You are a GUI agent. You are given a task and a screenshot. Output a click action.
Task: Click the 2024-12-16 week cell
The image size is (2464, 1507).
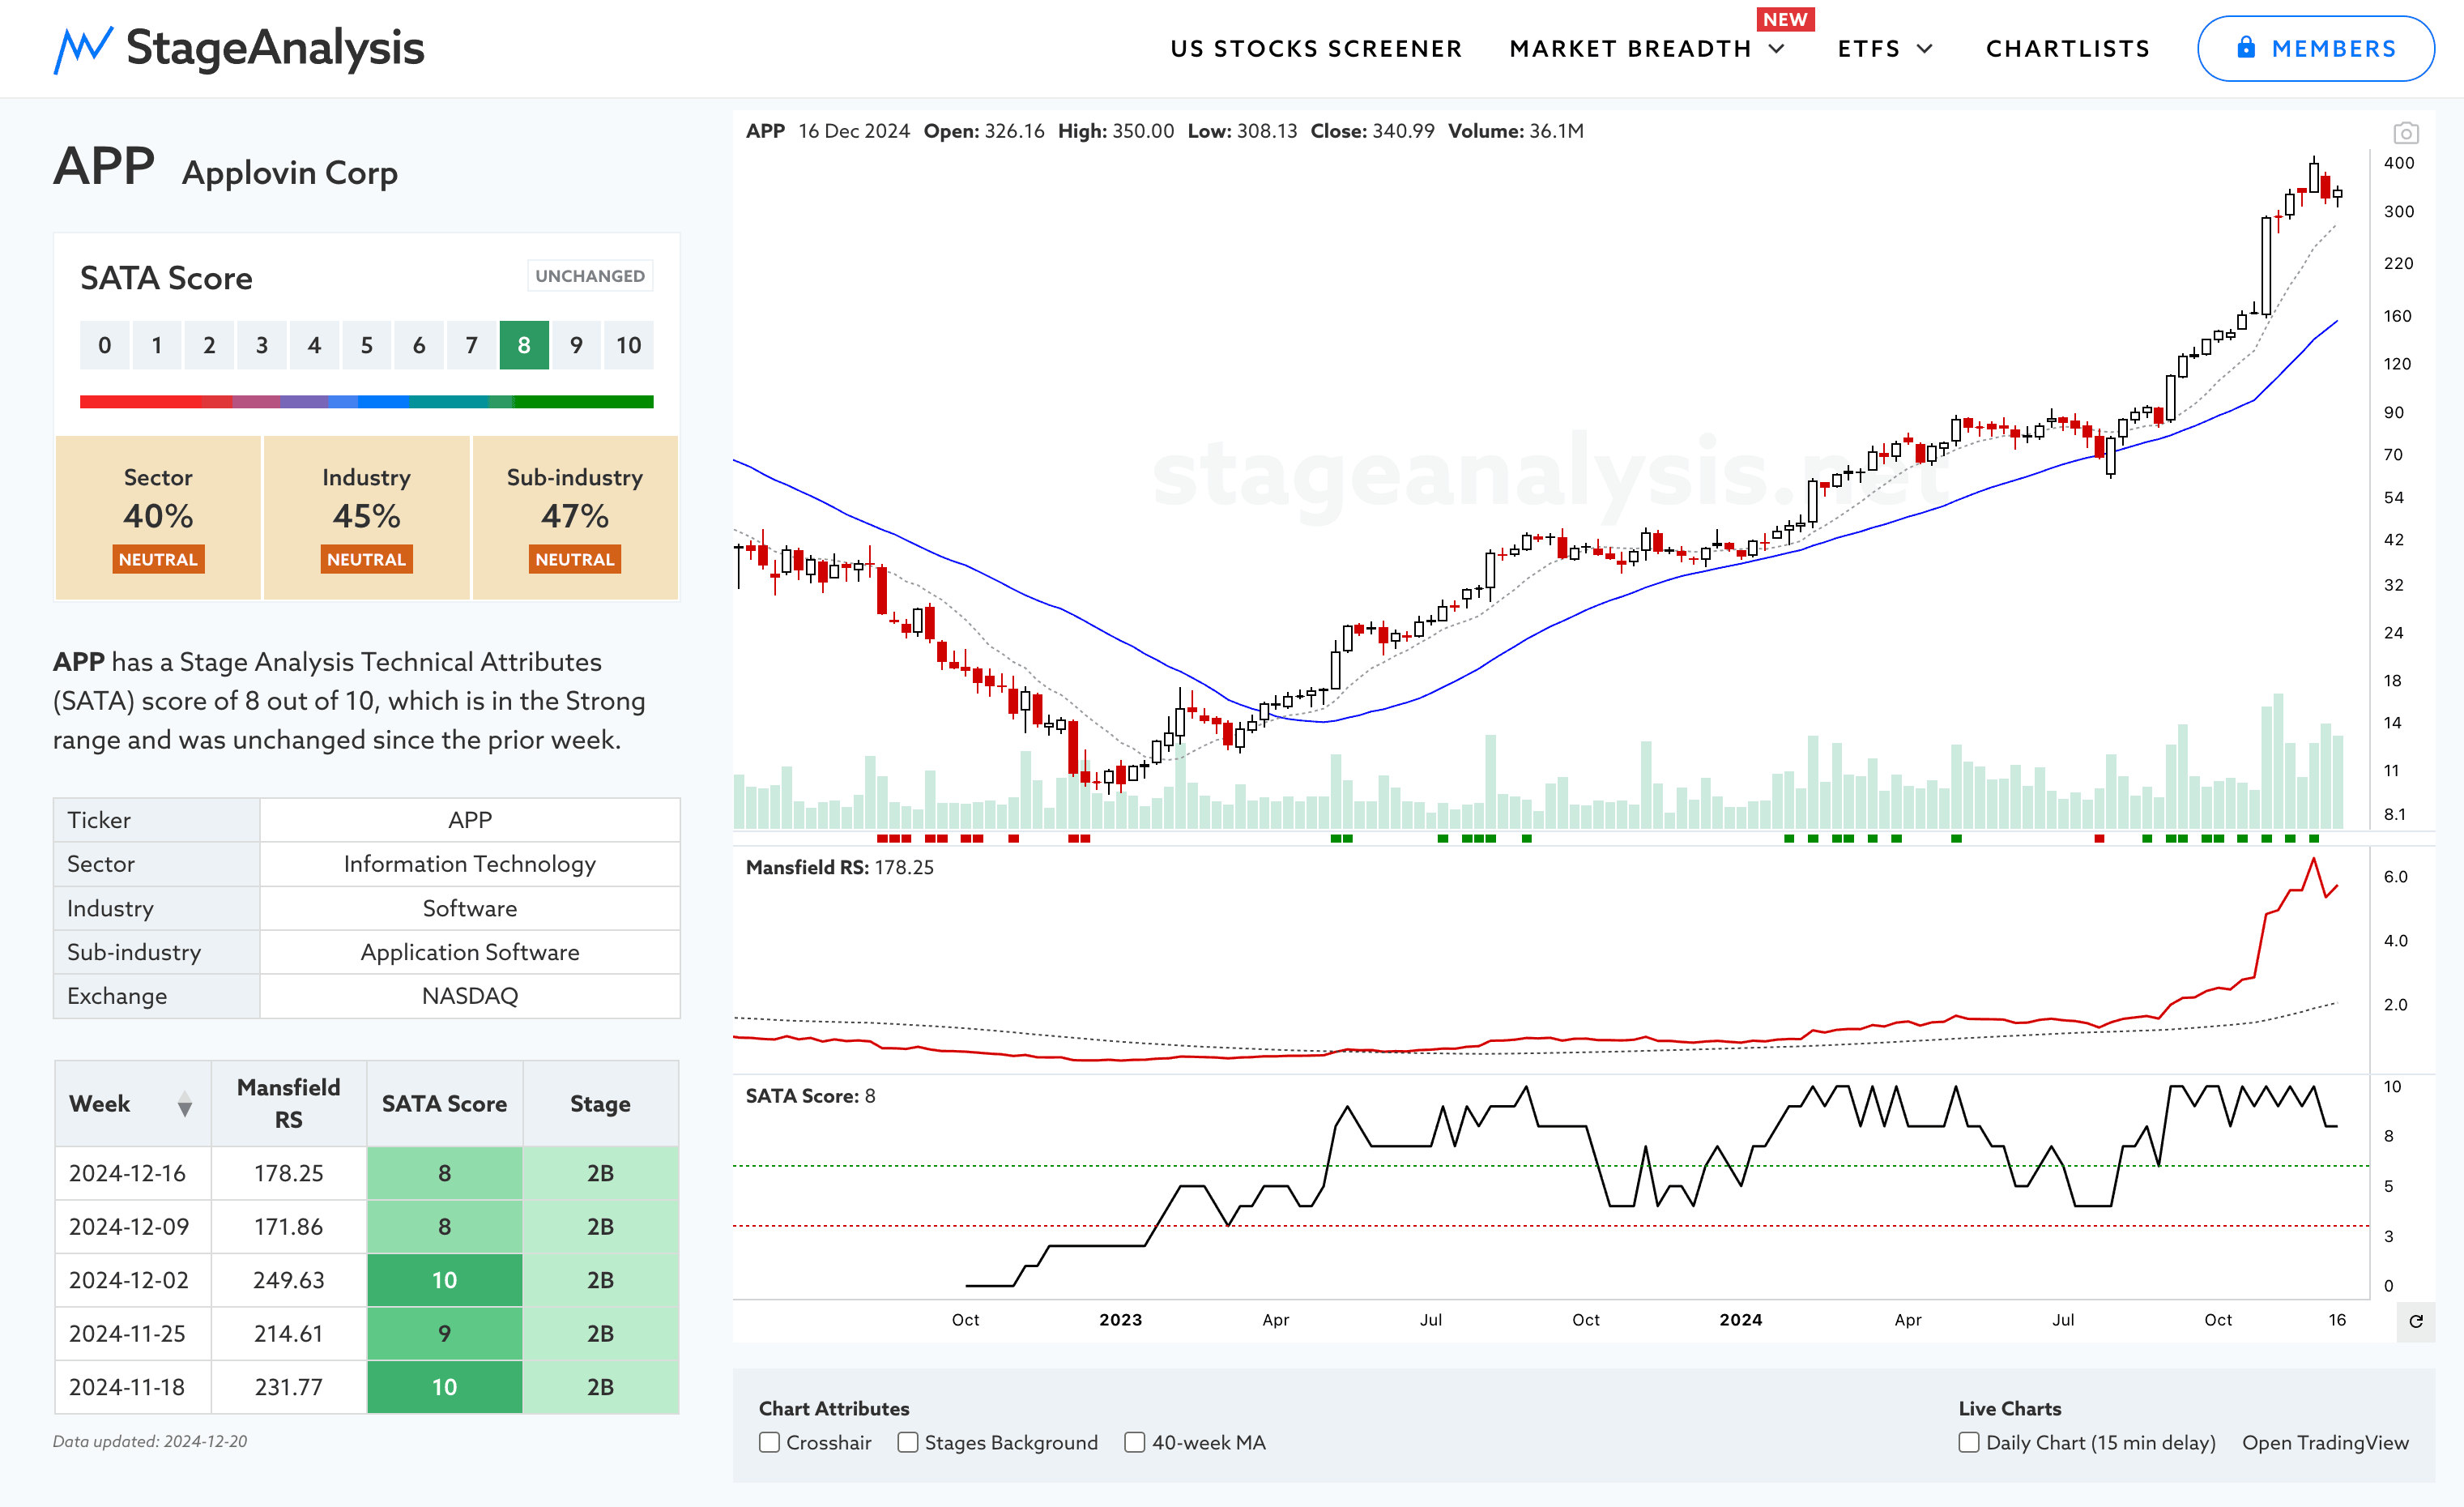tap(133, 1173)
